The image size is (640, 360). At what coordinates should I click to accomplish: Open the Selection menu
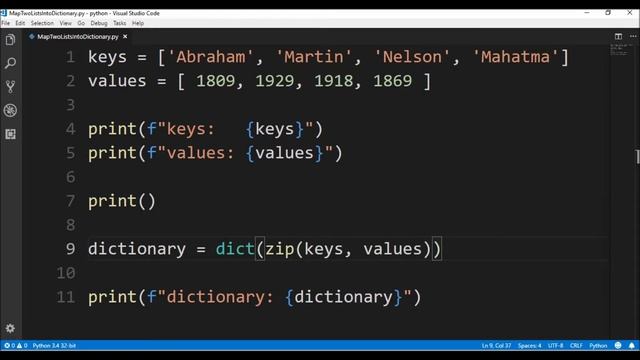(42, 23)
